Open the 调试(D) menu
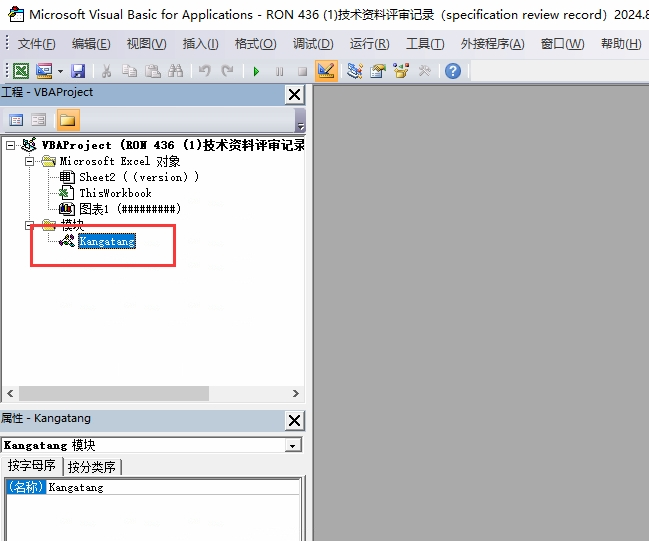The width and height of the screenshot is (649, 541). [x=313, y=43]
